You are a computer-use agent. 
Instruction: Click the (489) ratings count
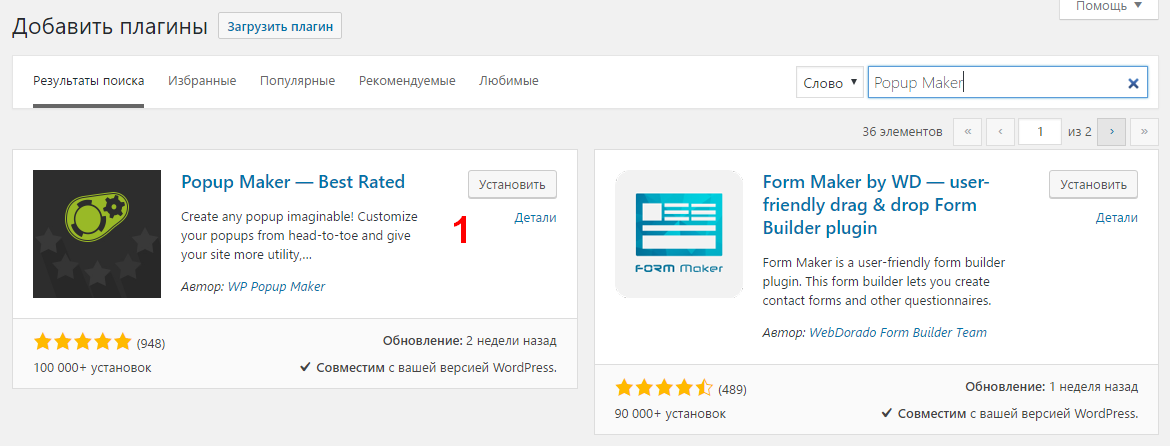(x=732, y=389)
